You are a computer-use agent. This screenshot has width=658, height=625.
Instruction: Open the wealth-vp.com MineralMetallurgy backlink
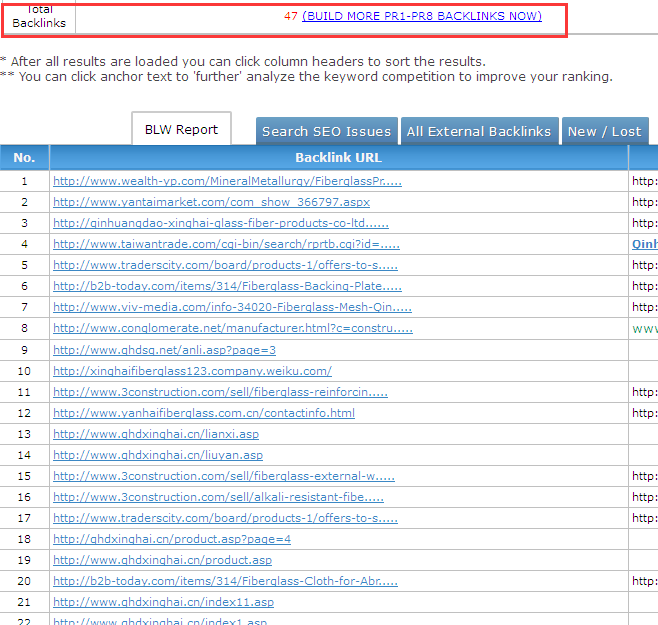pyautogui.click(x=227, y=182)
